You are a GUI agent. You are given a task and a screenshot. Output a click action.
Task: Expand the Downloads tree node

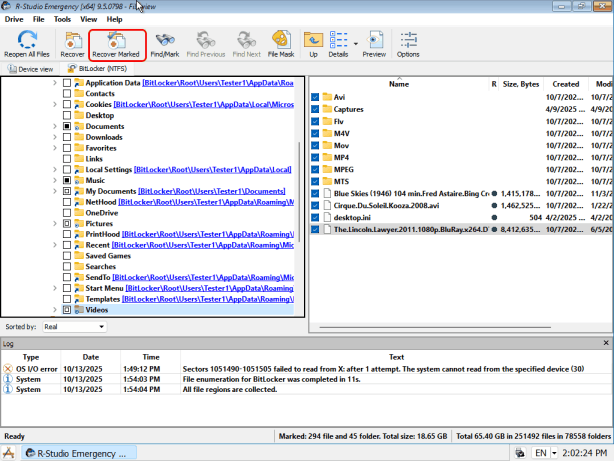click(55, 137)
